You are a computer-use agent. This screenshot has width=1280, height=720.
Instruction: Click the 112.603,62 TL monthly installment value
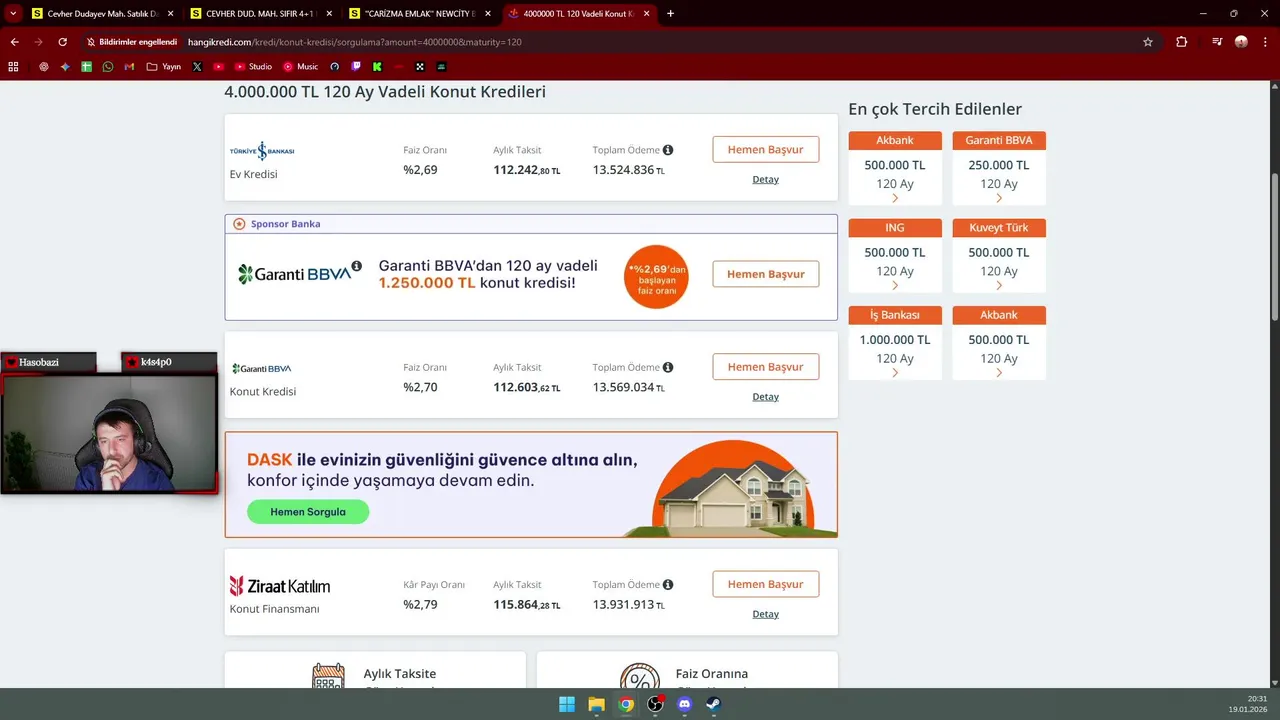(527, 388)
